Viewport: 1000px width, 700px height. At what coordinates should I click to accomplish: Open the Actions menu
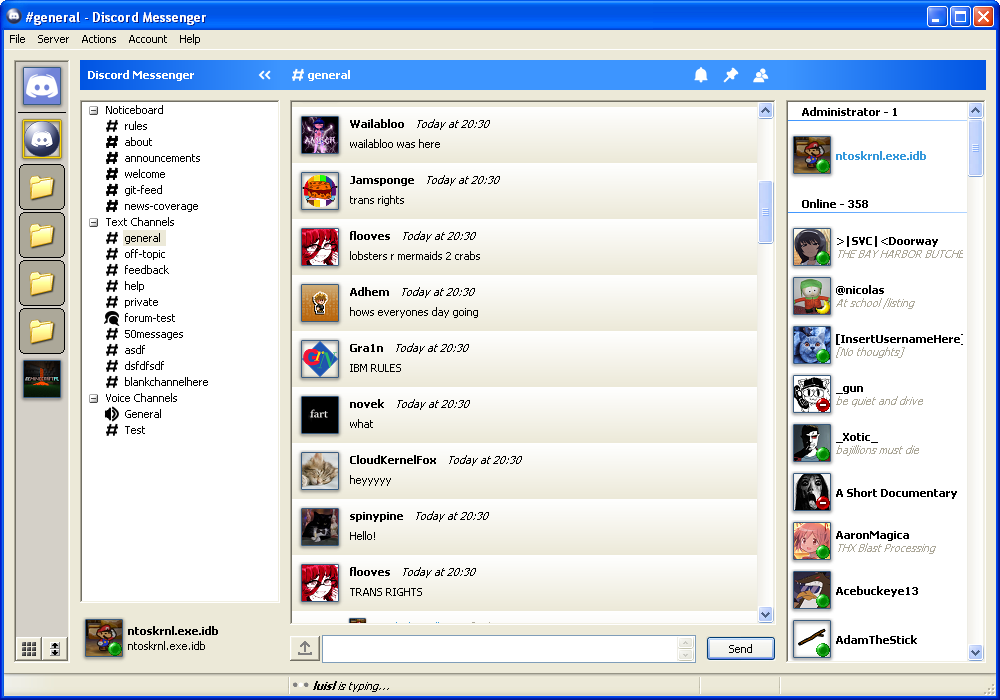pyautogui.click(x=99, y=39)
